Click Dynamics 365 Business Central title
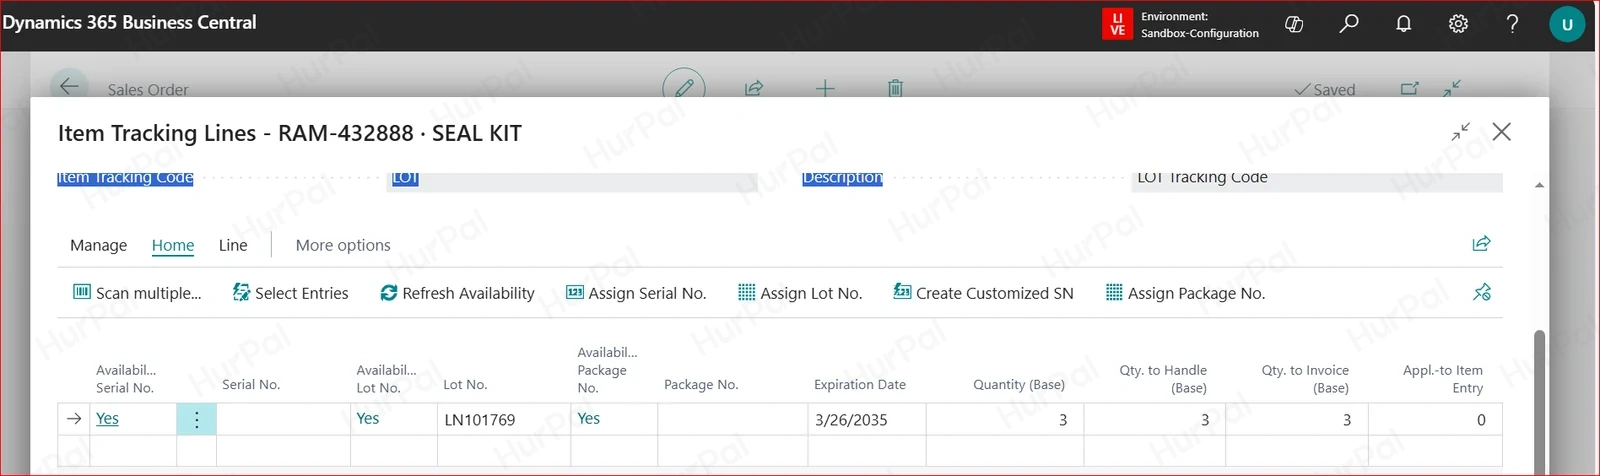Viewport: 1600px width, 476px height. tap(129, 22)
